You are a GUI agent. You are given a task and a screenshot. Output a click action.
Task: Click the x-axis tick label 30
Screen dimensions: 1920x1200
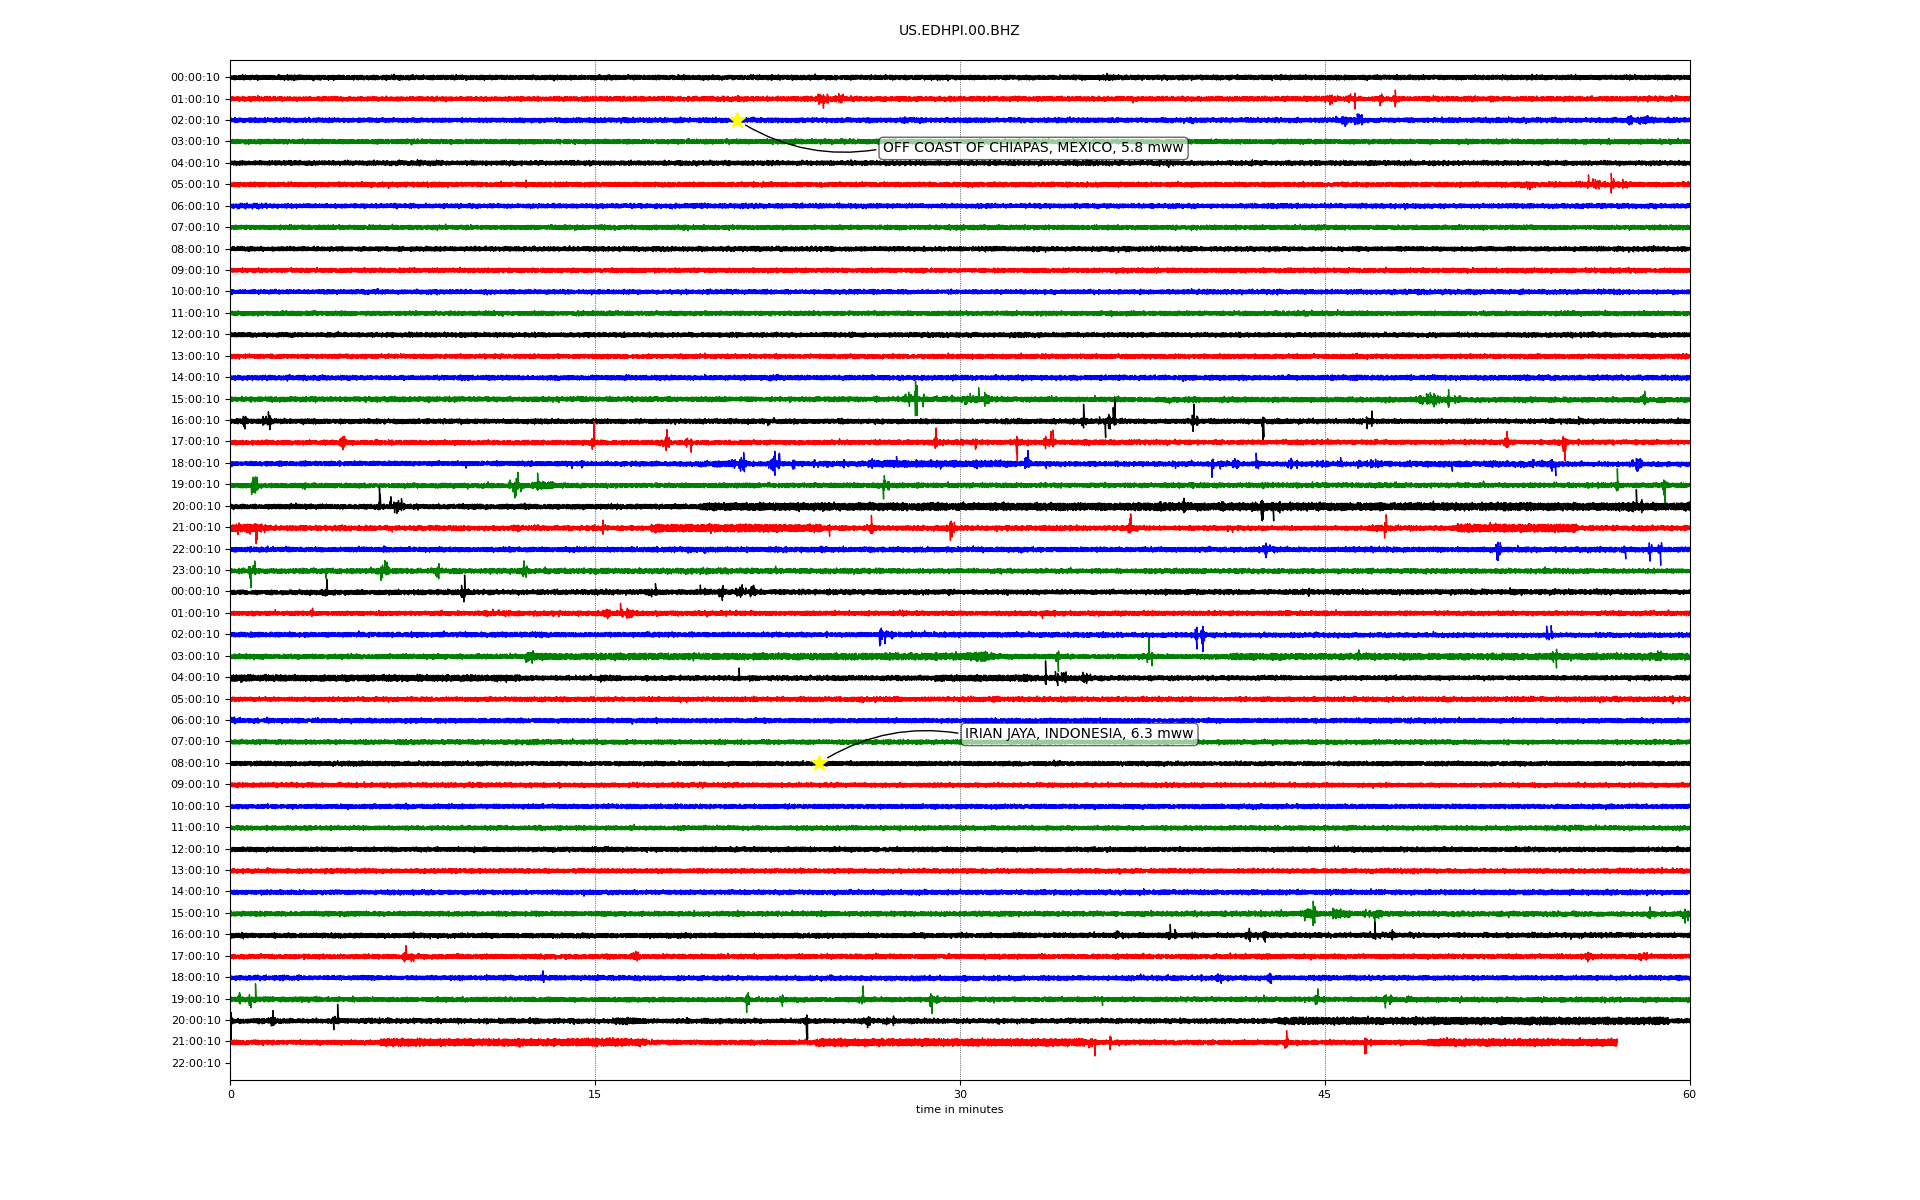tap(960, 1094)
